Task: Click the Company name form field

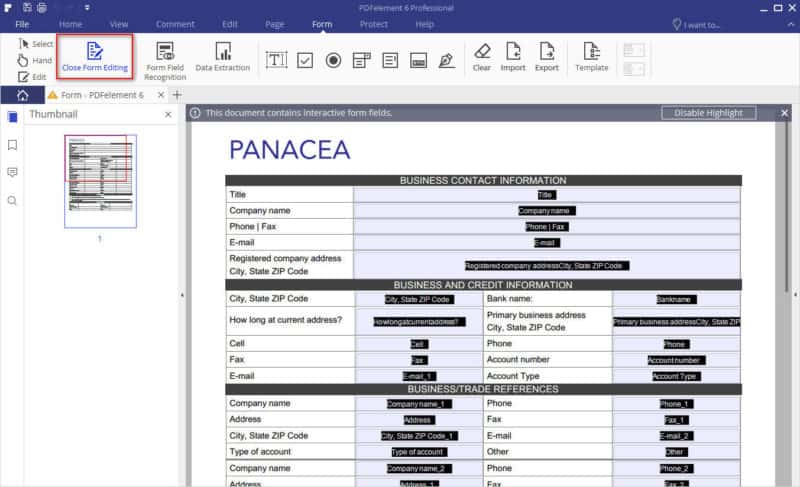Action: pos(546,211)
